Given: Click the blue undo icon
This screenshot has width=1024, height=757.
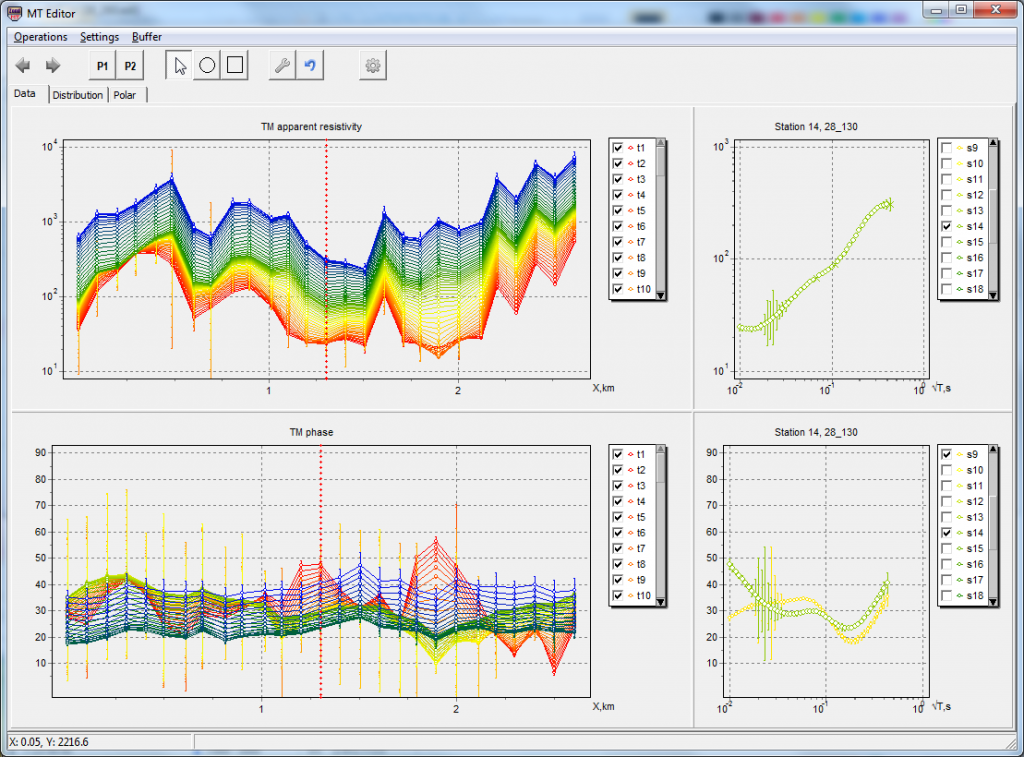Looking at the screenshot, I should pyautogui.click(x=309, y=65).
